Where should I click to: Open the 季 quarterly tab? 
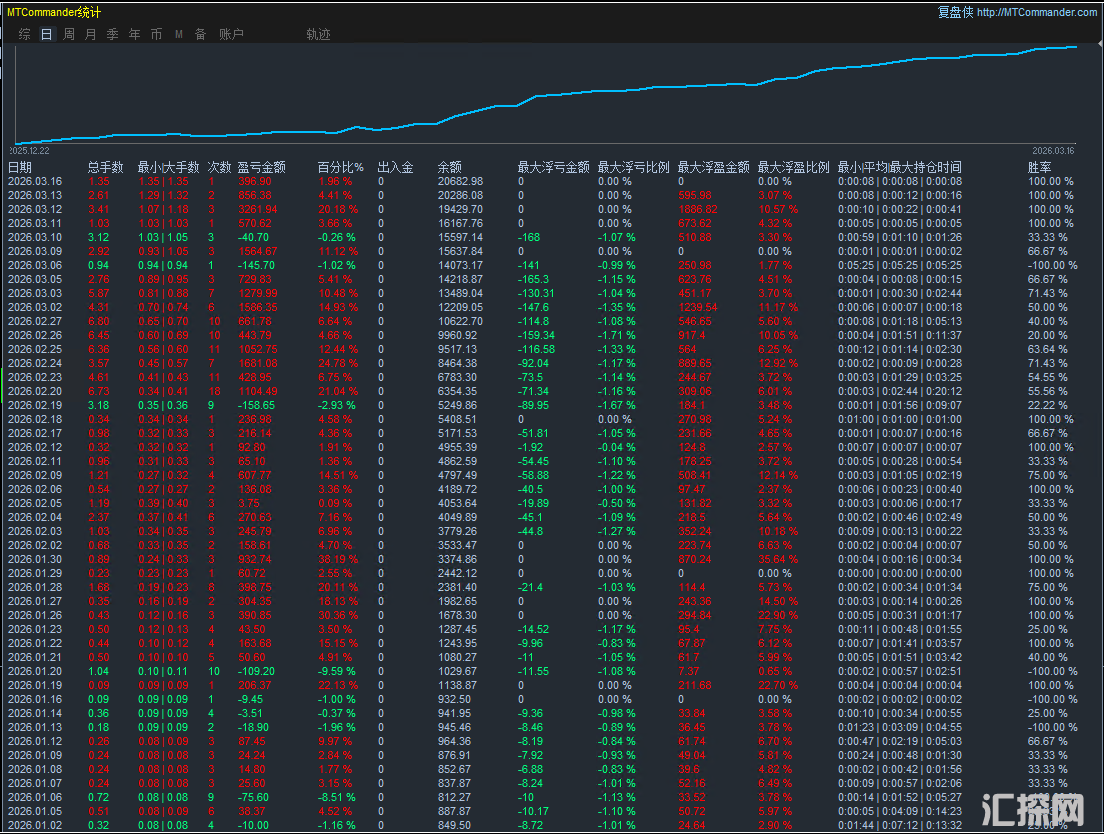112,34
